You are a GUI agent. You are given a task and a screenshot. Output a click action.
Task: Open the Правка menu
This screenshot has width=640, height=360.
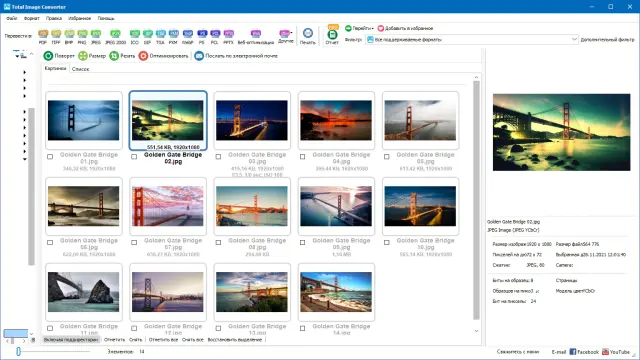pyautogui.click(x=54, y=18)
